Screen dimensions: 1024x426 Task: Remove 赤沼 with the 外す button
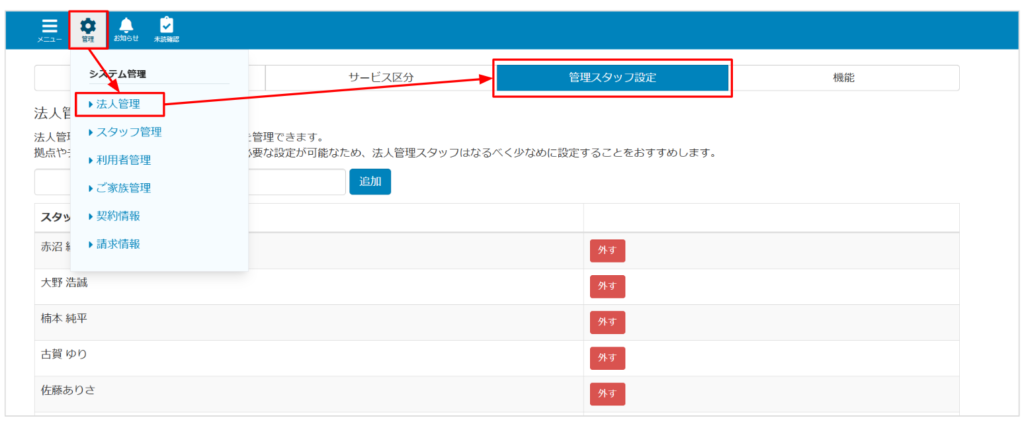(607, 251)
